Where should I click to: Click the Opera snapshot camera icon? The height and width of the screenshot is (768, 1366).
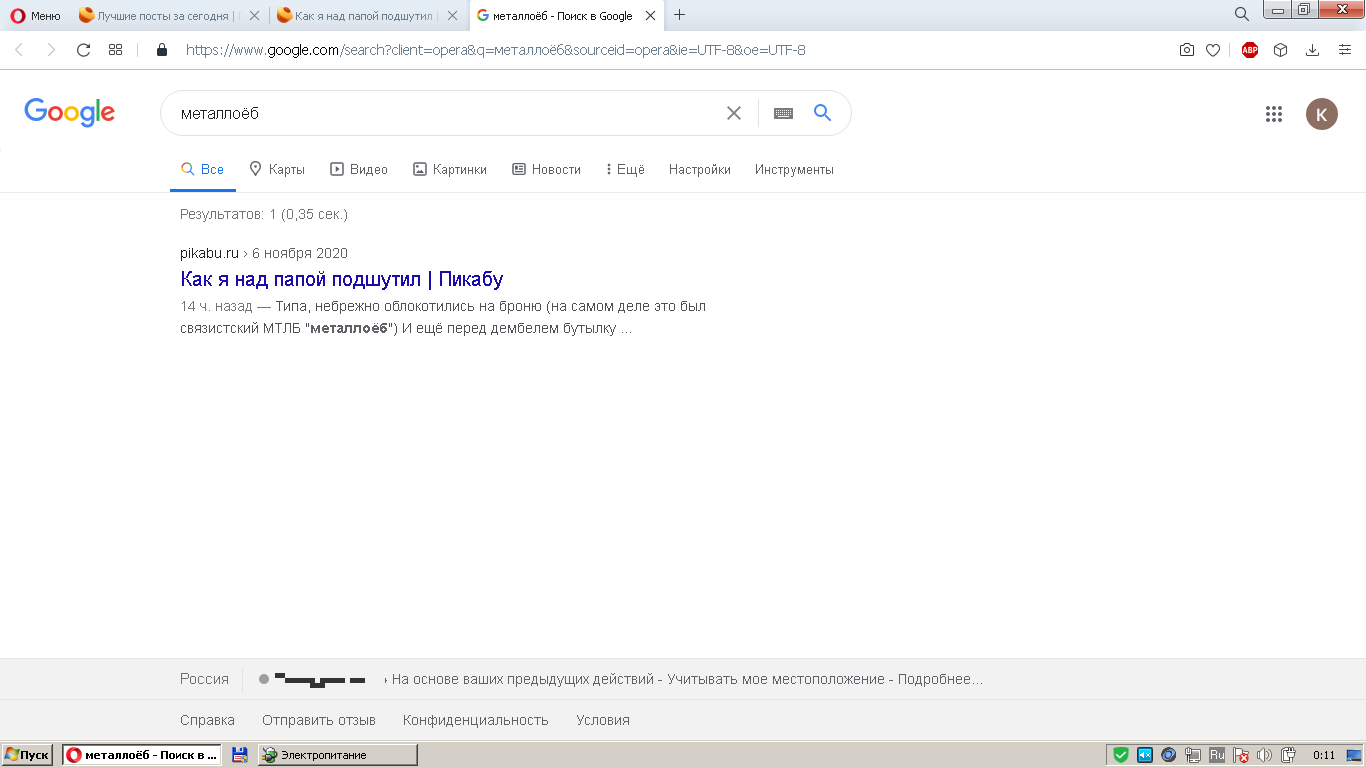click(1186, 50)
